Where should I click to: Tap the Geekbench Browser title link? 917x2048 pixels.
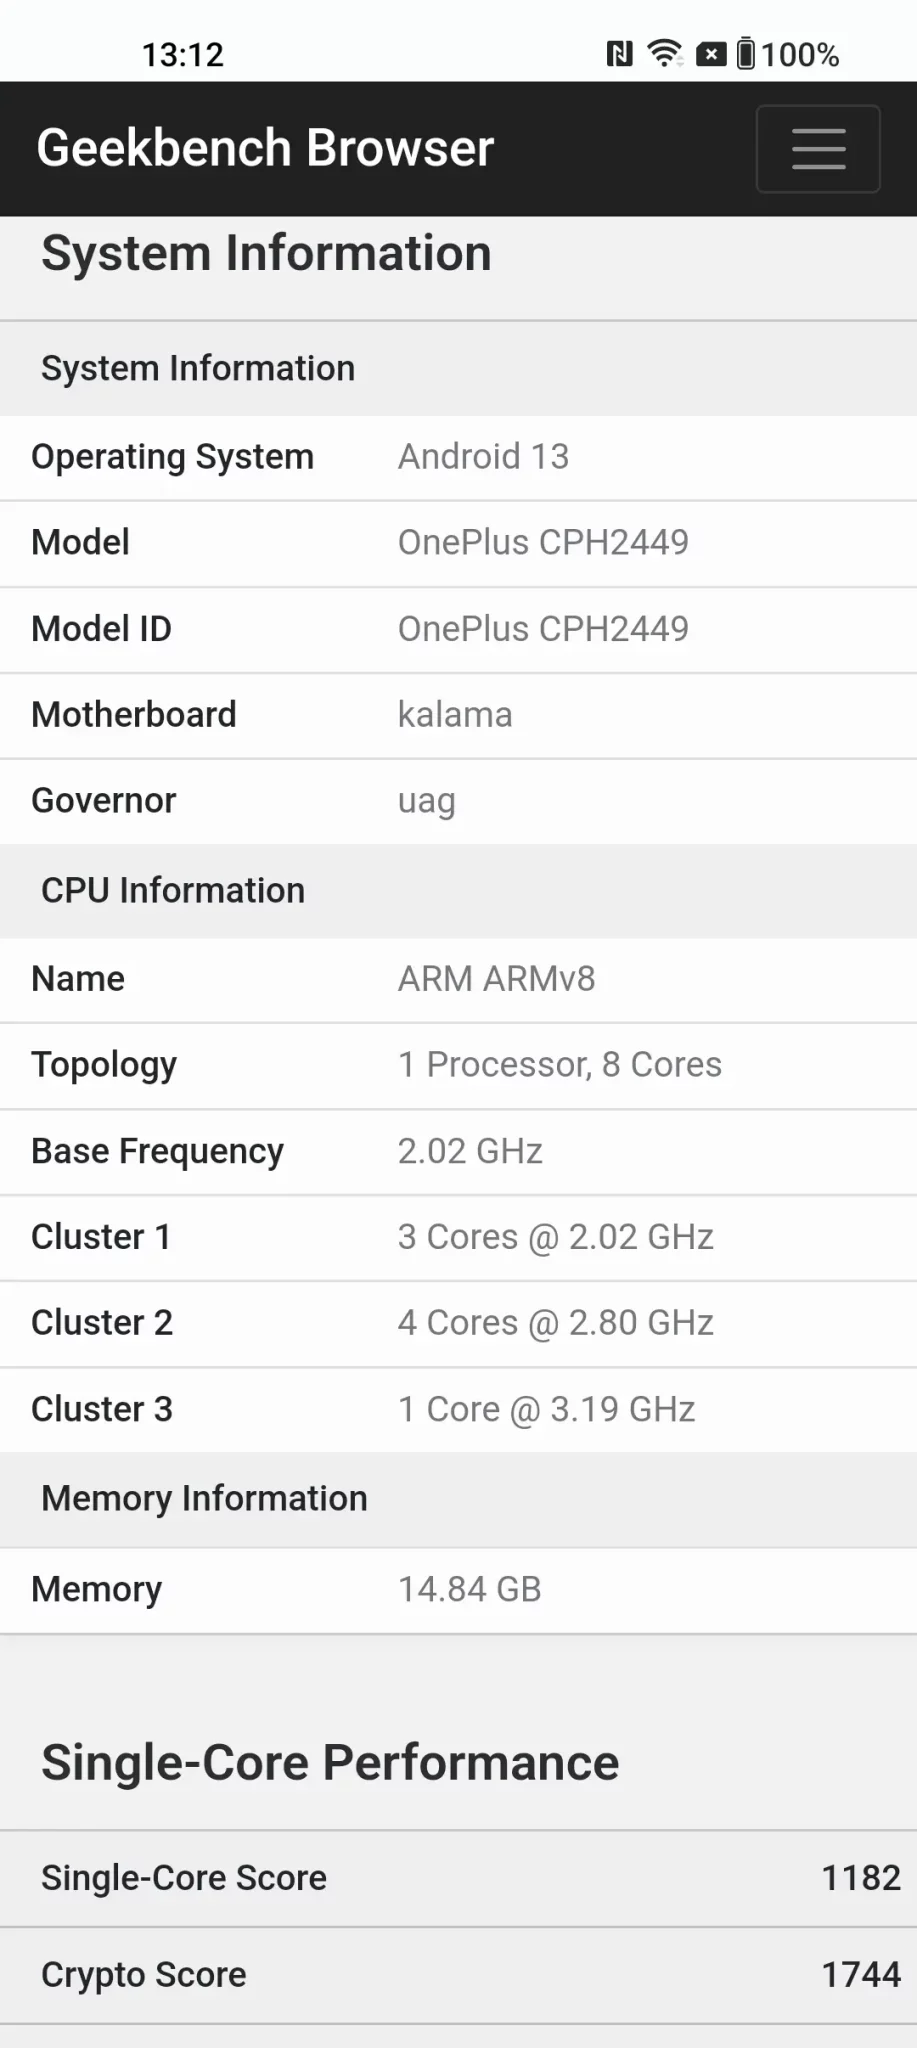(265, 148)
